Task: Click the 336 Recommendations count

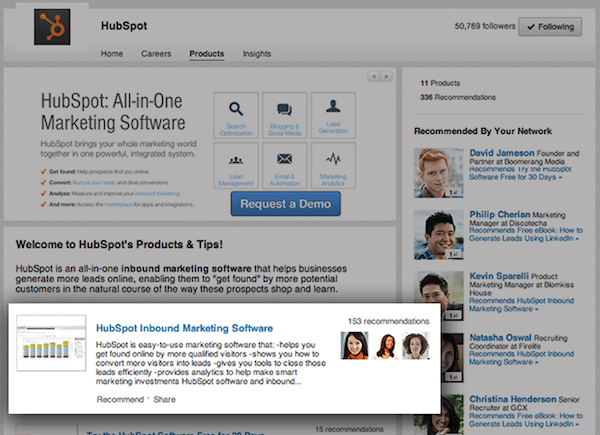Action: click(x=458, y=97)
